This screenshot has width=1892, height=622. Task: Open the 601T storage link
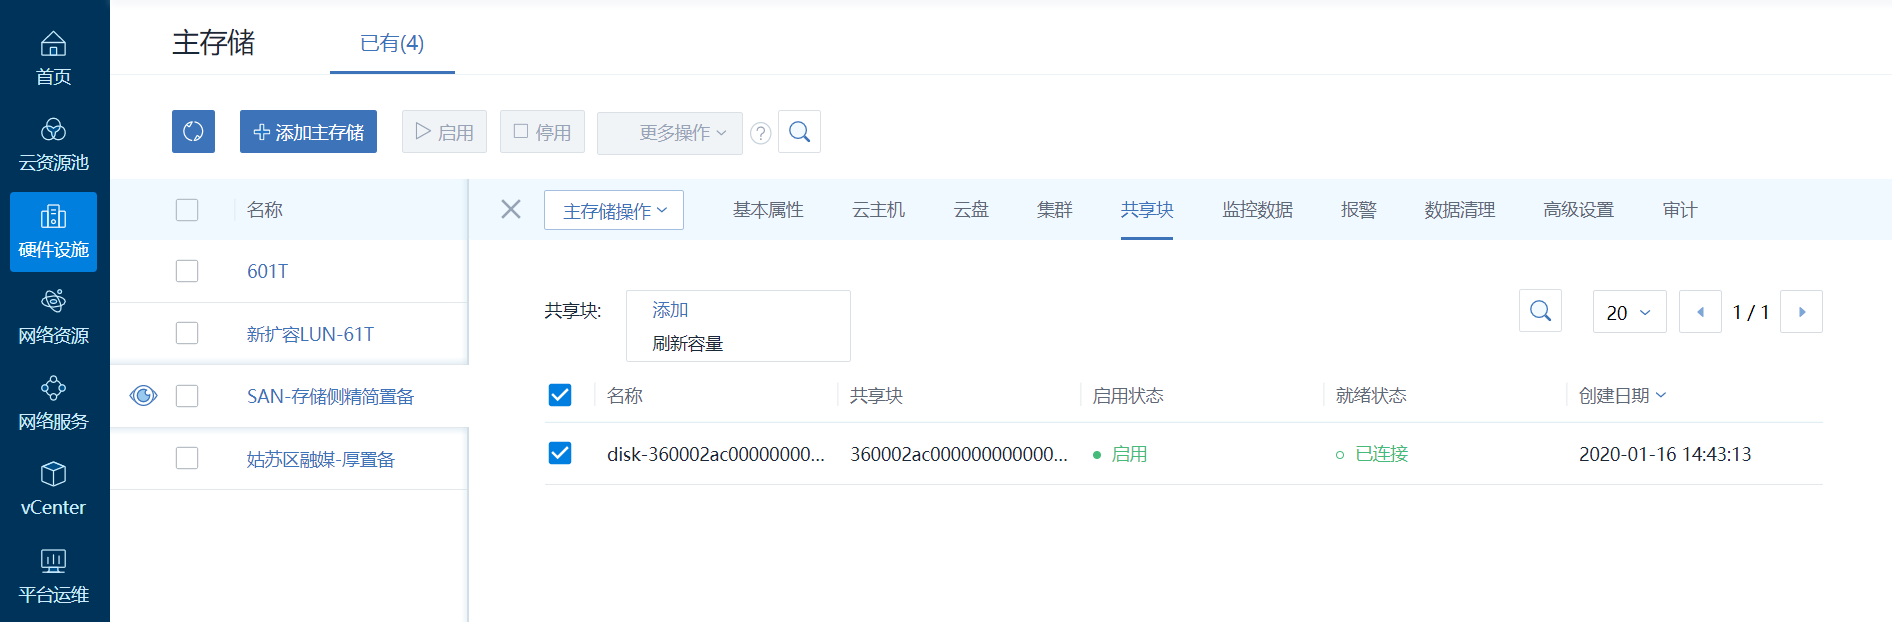pyautogui.click(x=267, y=271)
